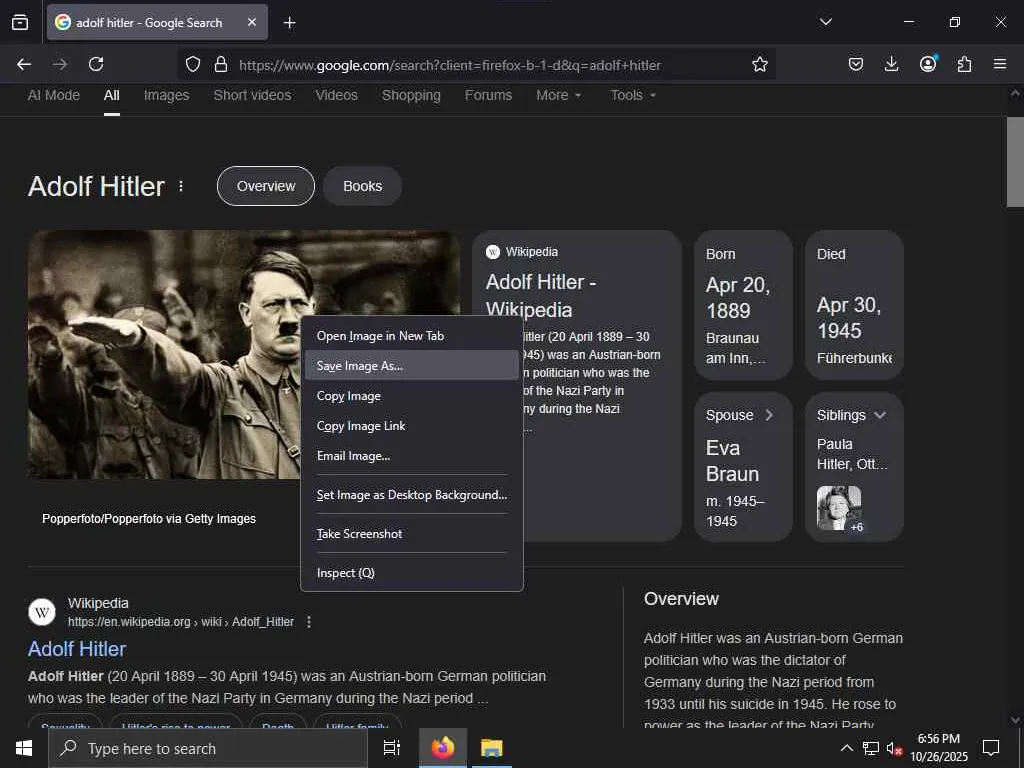Viewport: 1024px width, 768px height.
Task: Expand the Tools dropdown
Action: 633,95
